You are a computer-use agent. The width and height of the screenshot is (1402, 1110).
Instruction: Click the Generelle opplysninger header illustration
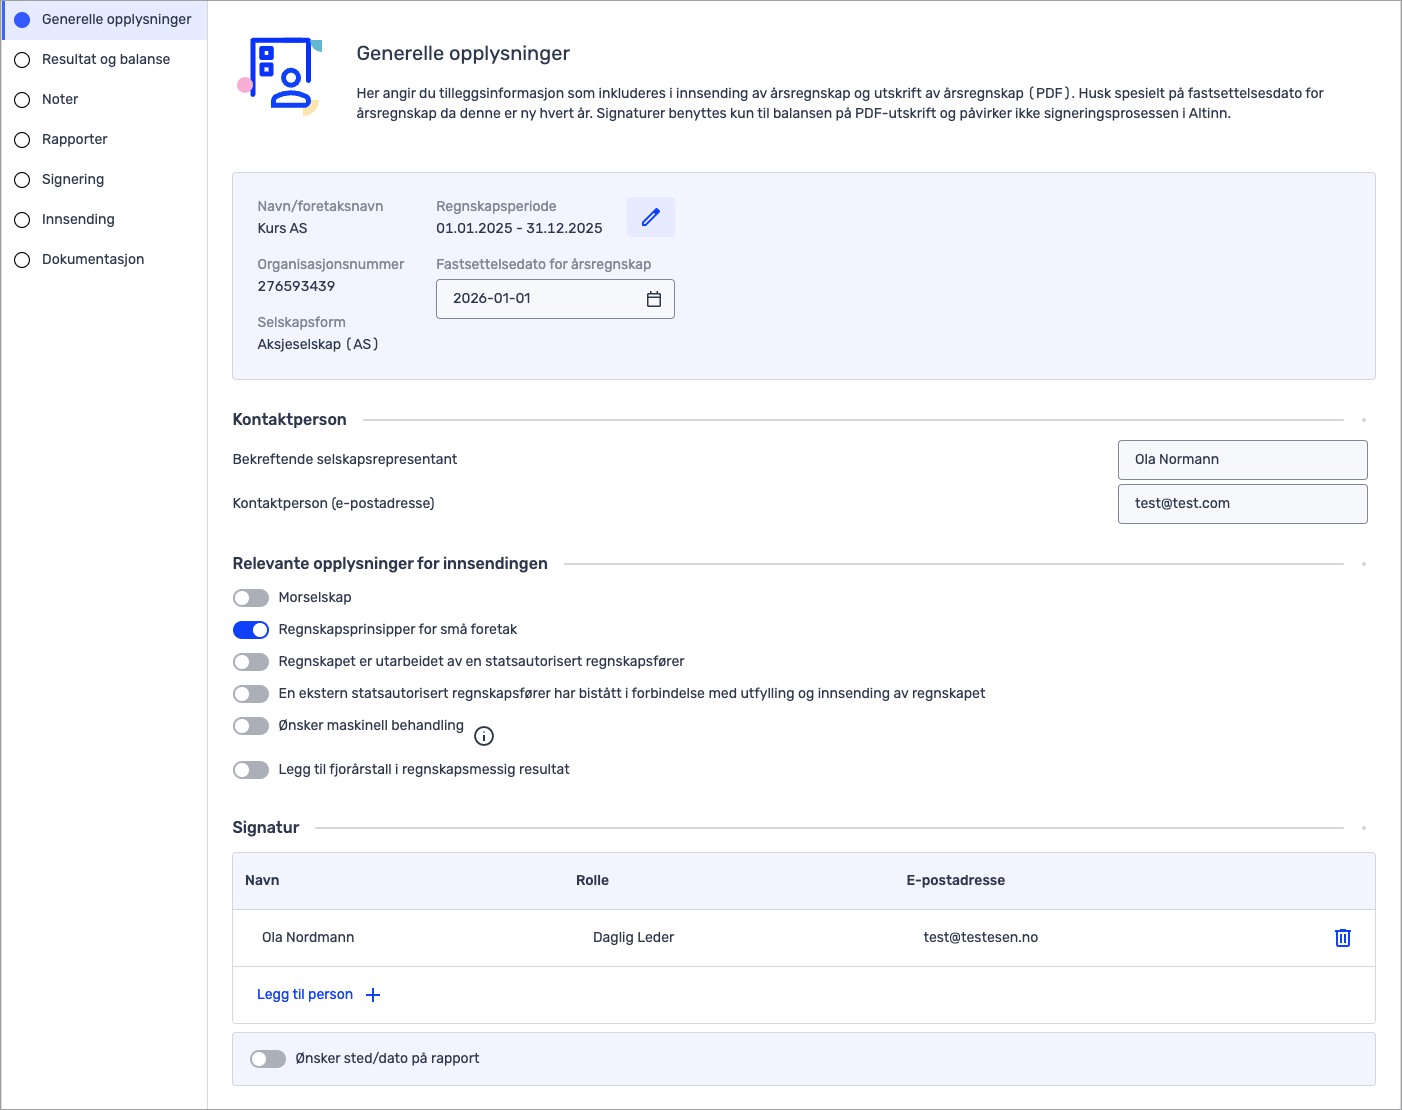(280, 76)
